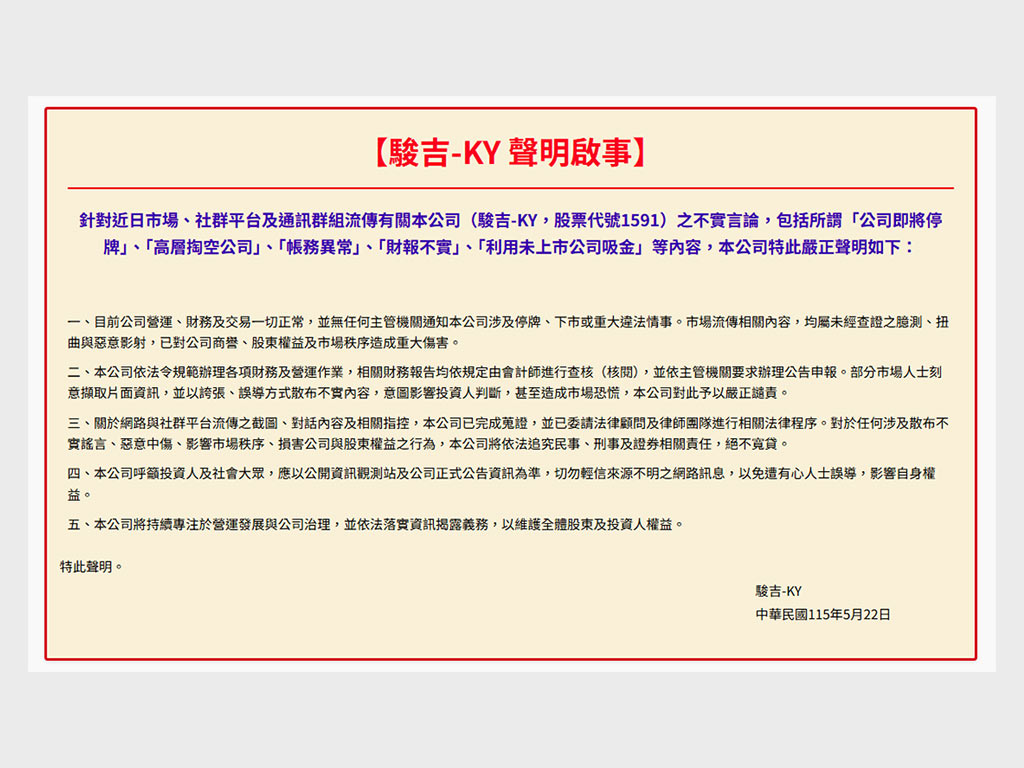This screenshot has height=768, width=1024.
Task: Click the signature 駿吉-KY near the date
Action: coord(778,591)
